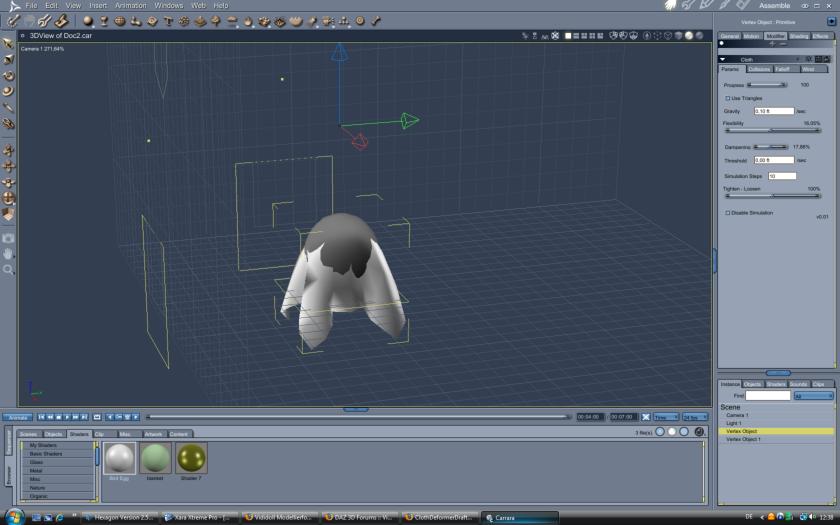Click the Progress slider
The height and width of the screenshot is (525, 840).
point(767,85)
